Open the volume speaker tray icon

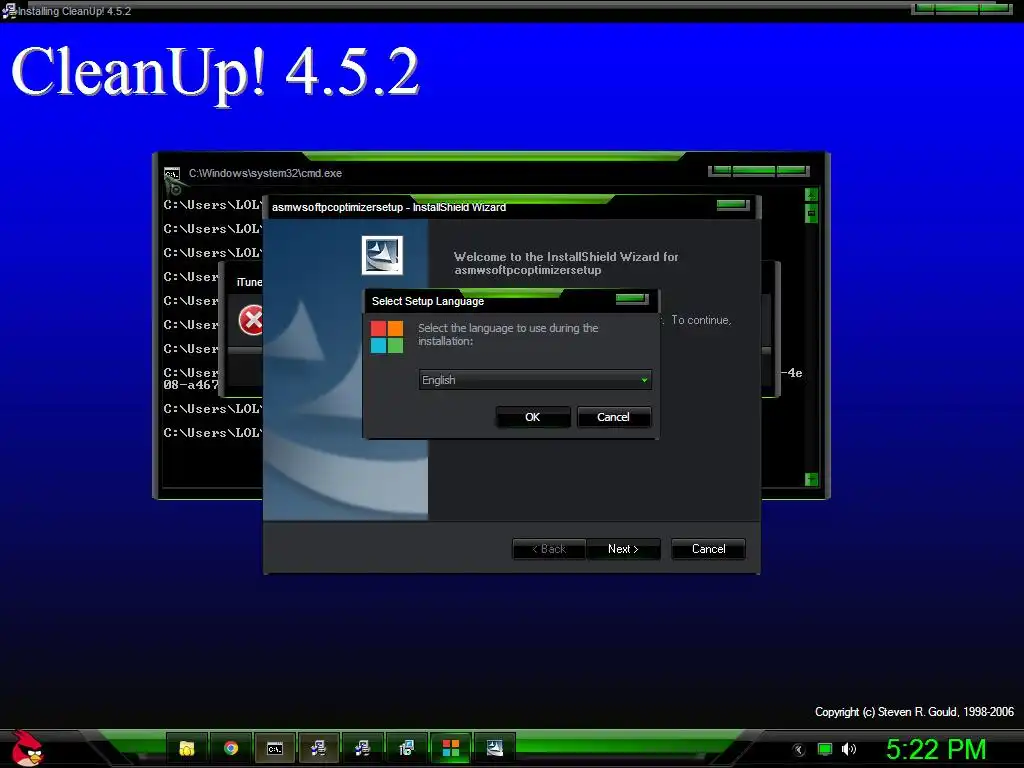(848, 749)
